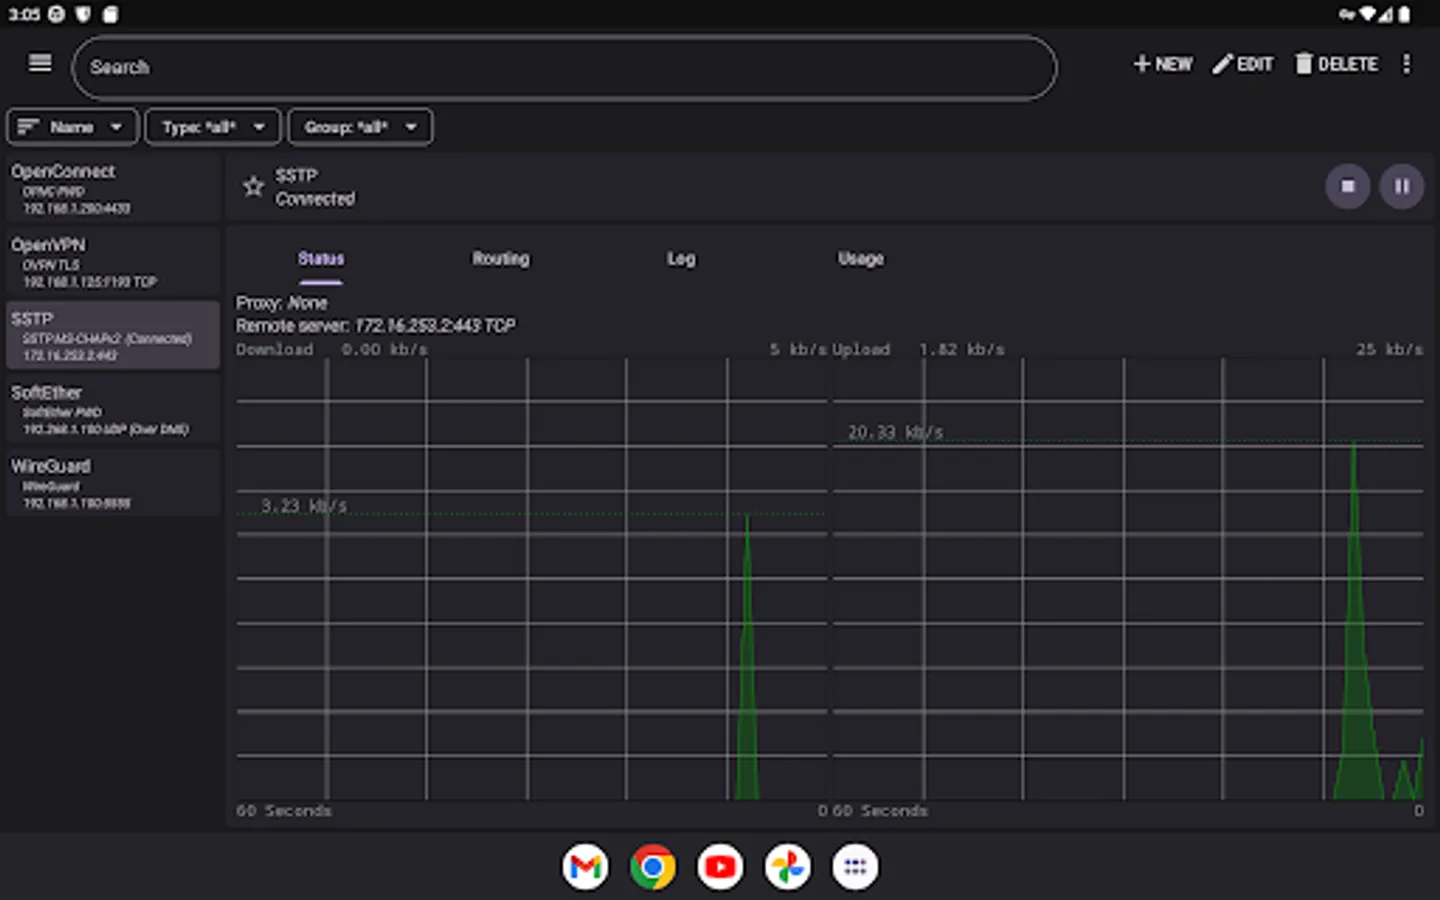Open the Group filter dropdown

(x=360, y=127)
